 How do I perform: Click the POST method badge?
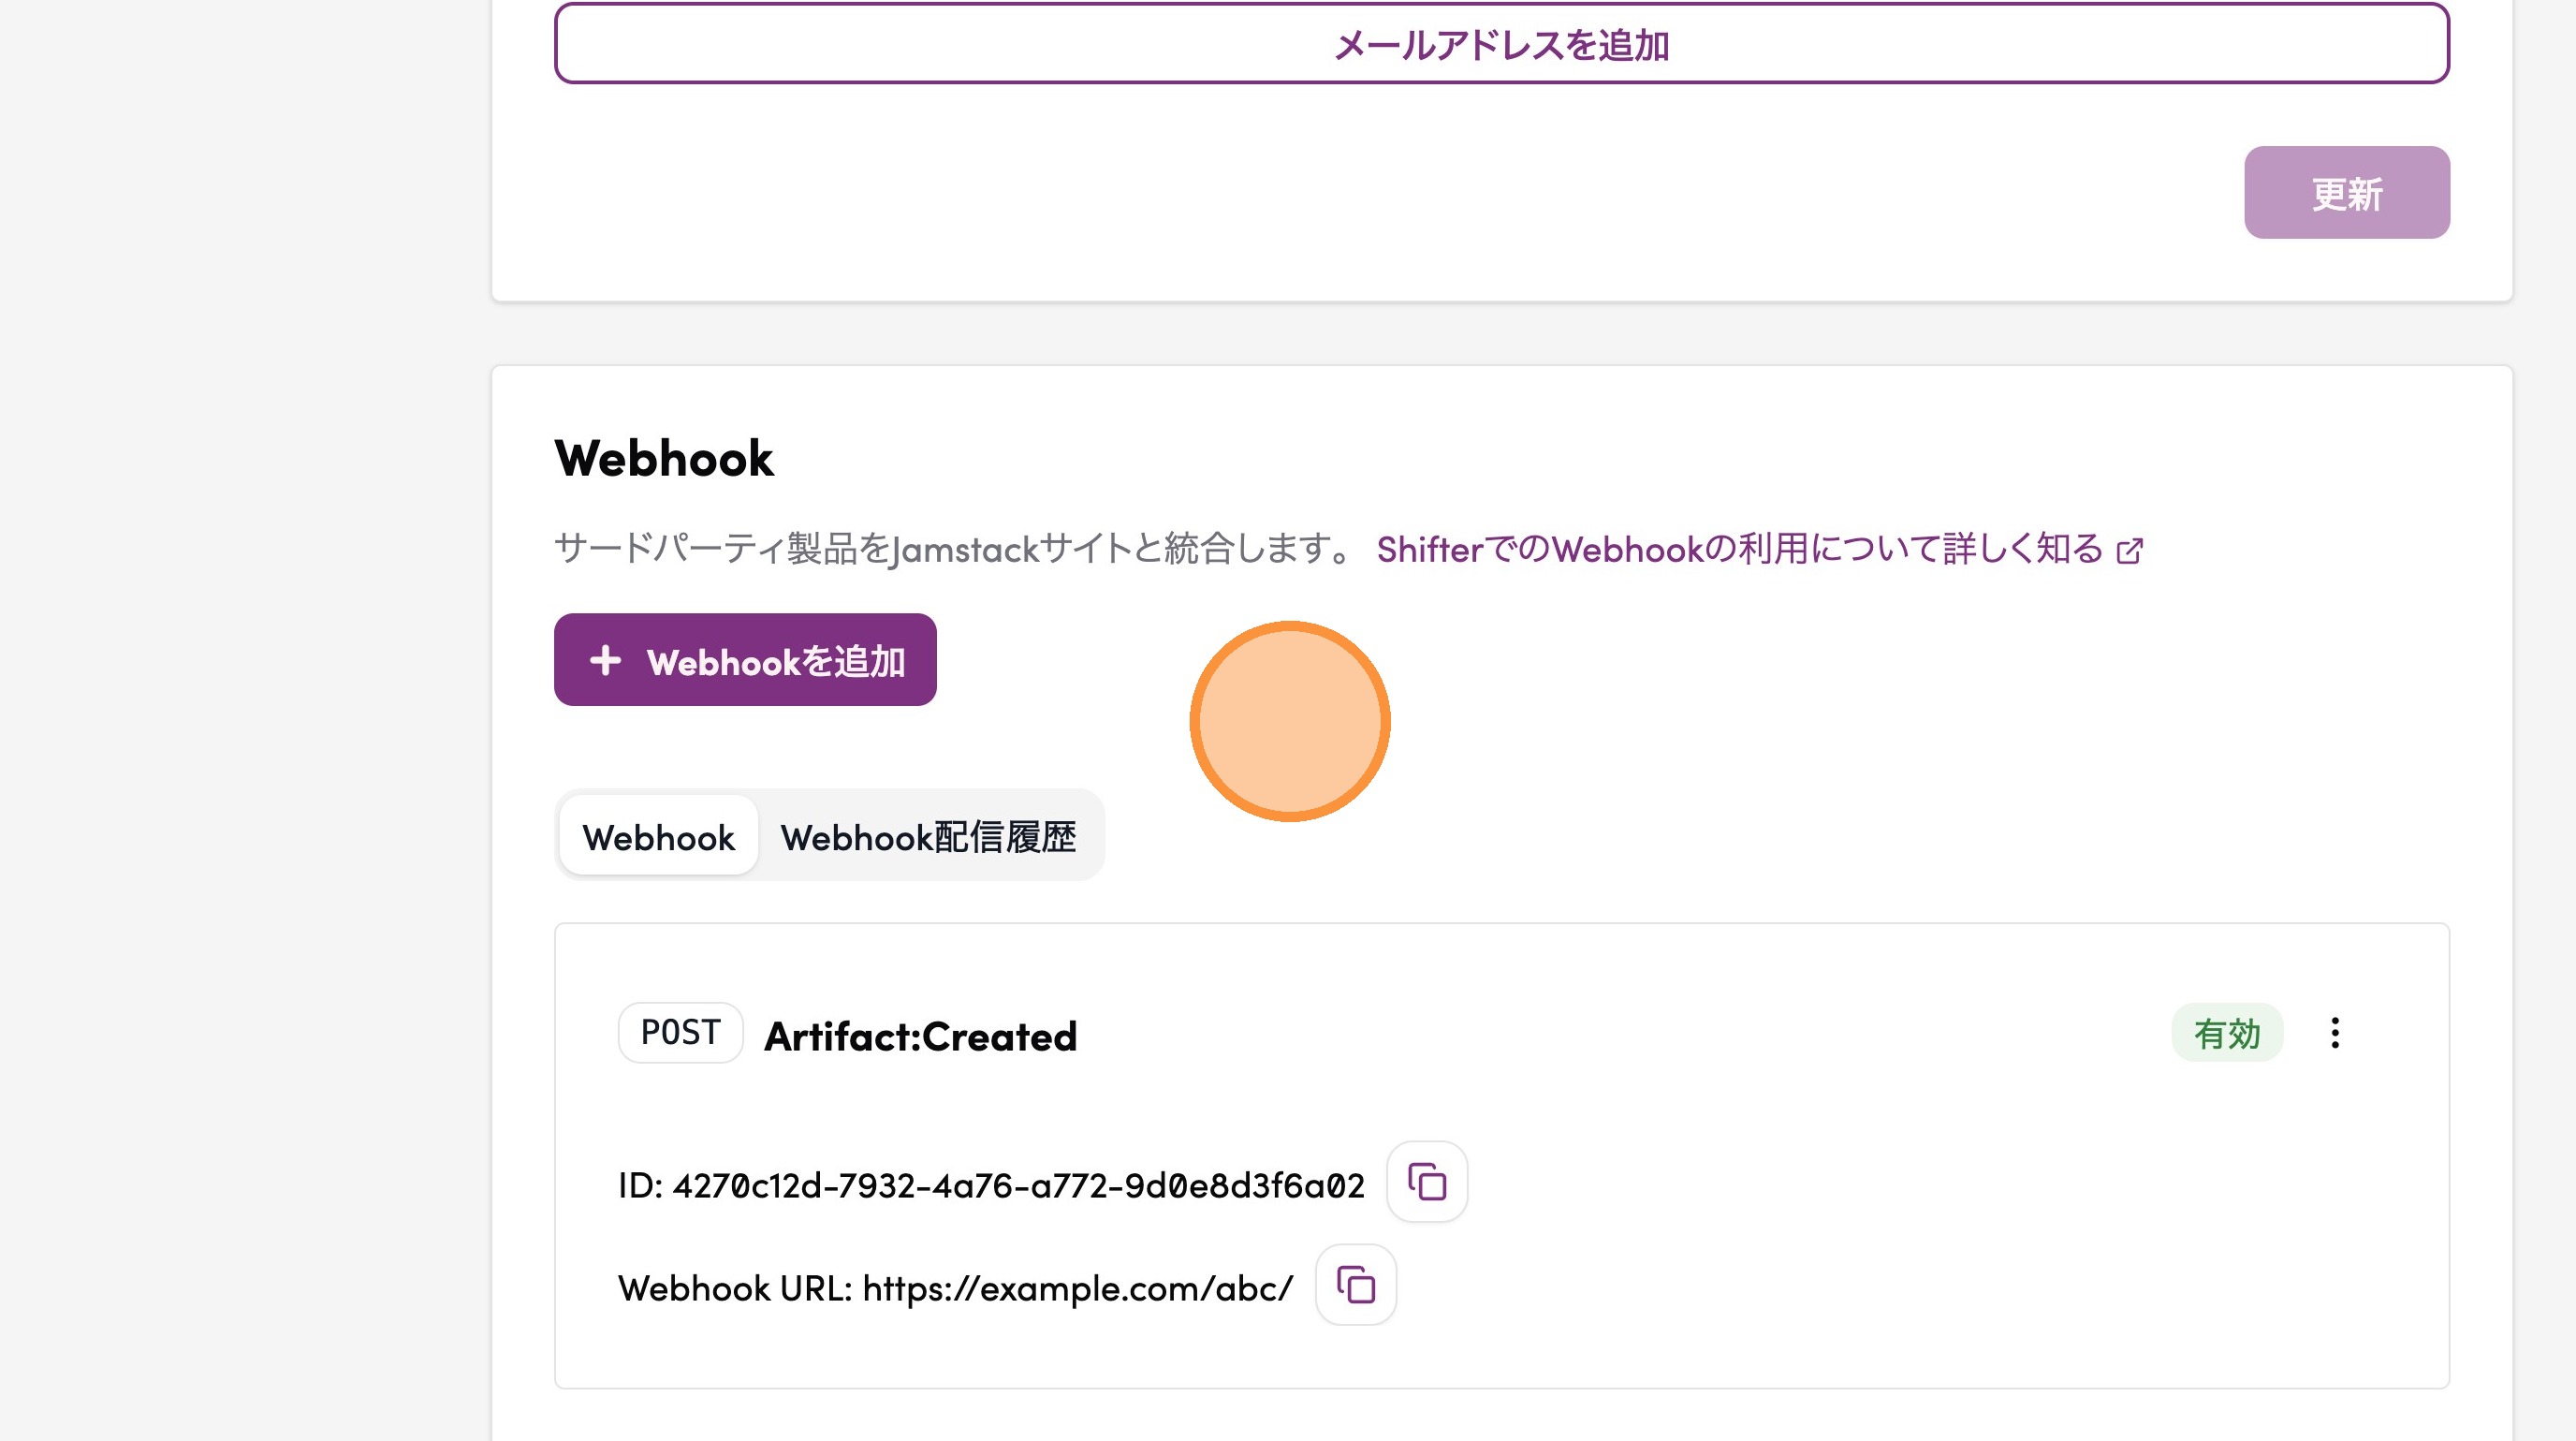point(680,1033)
